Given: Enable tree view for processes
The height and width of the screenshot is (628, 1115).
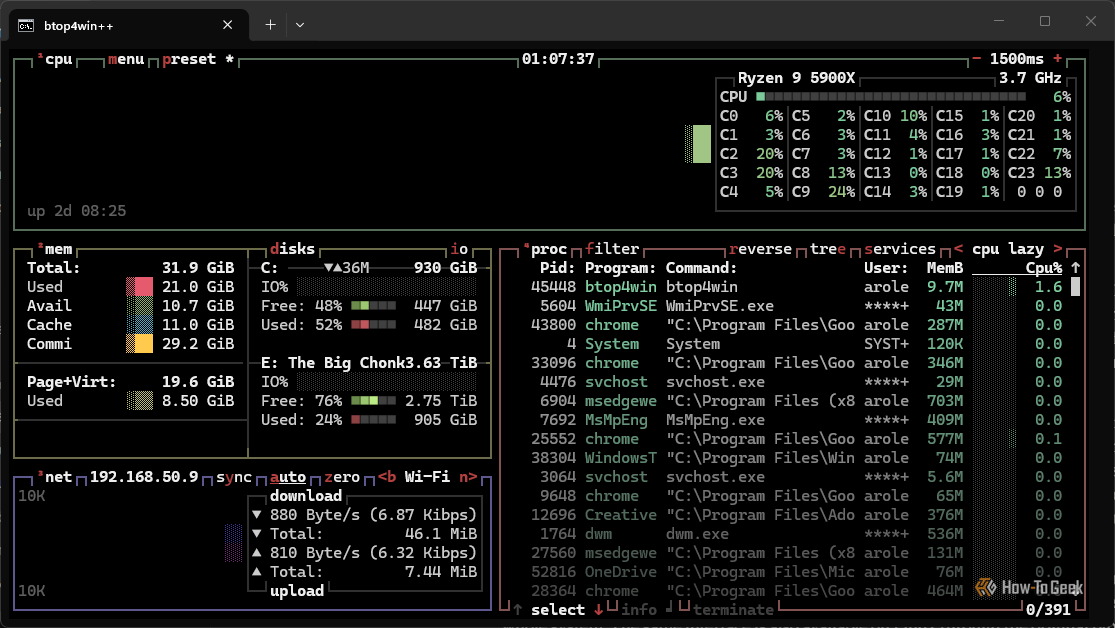Looking at the screenshot, I should coord(828,249).
